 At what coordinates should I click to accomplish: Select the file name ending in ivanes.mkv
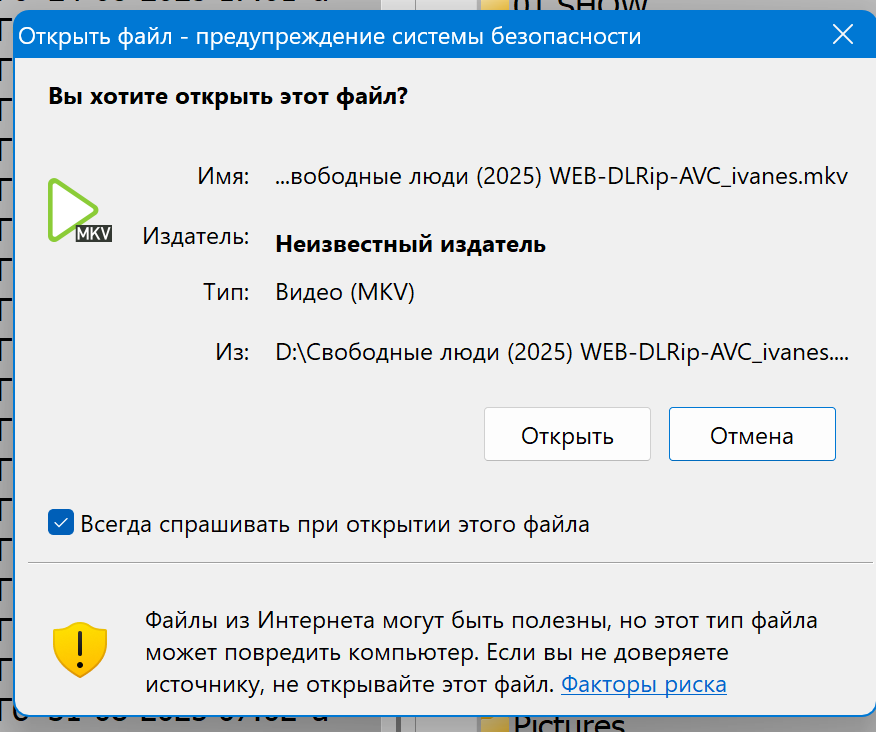(561, 177)
